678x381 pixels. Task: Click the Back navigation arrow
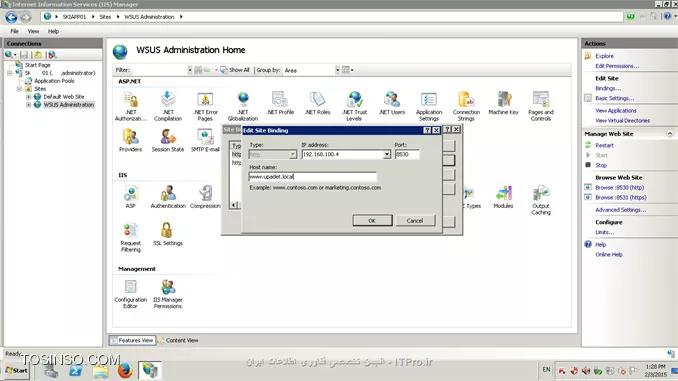coord(11,17)
